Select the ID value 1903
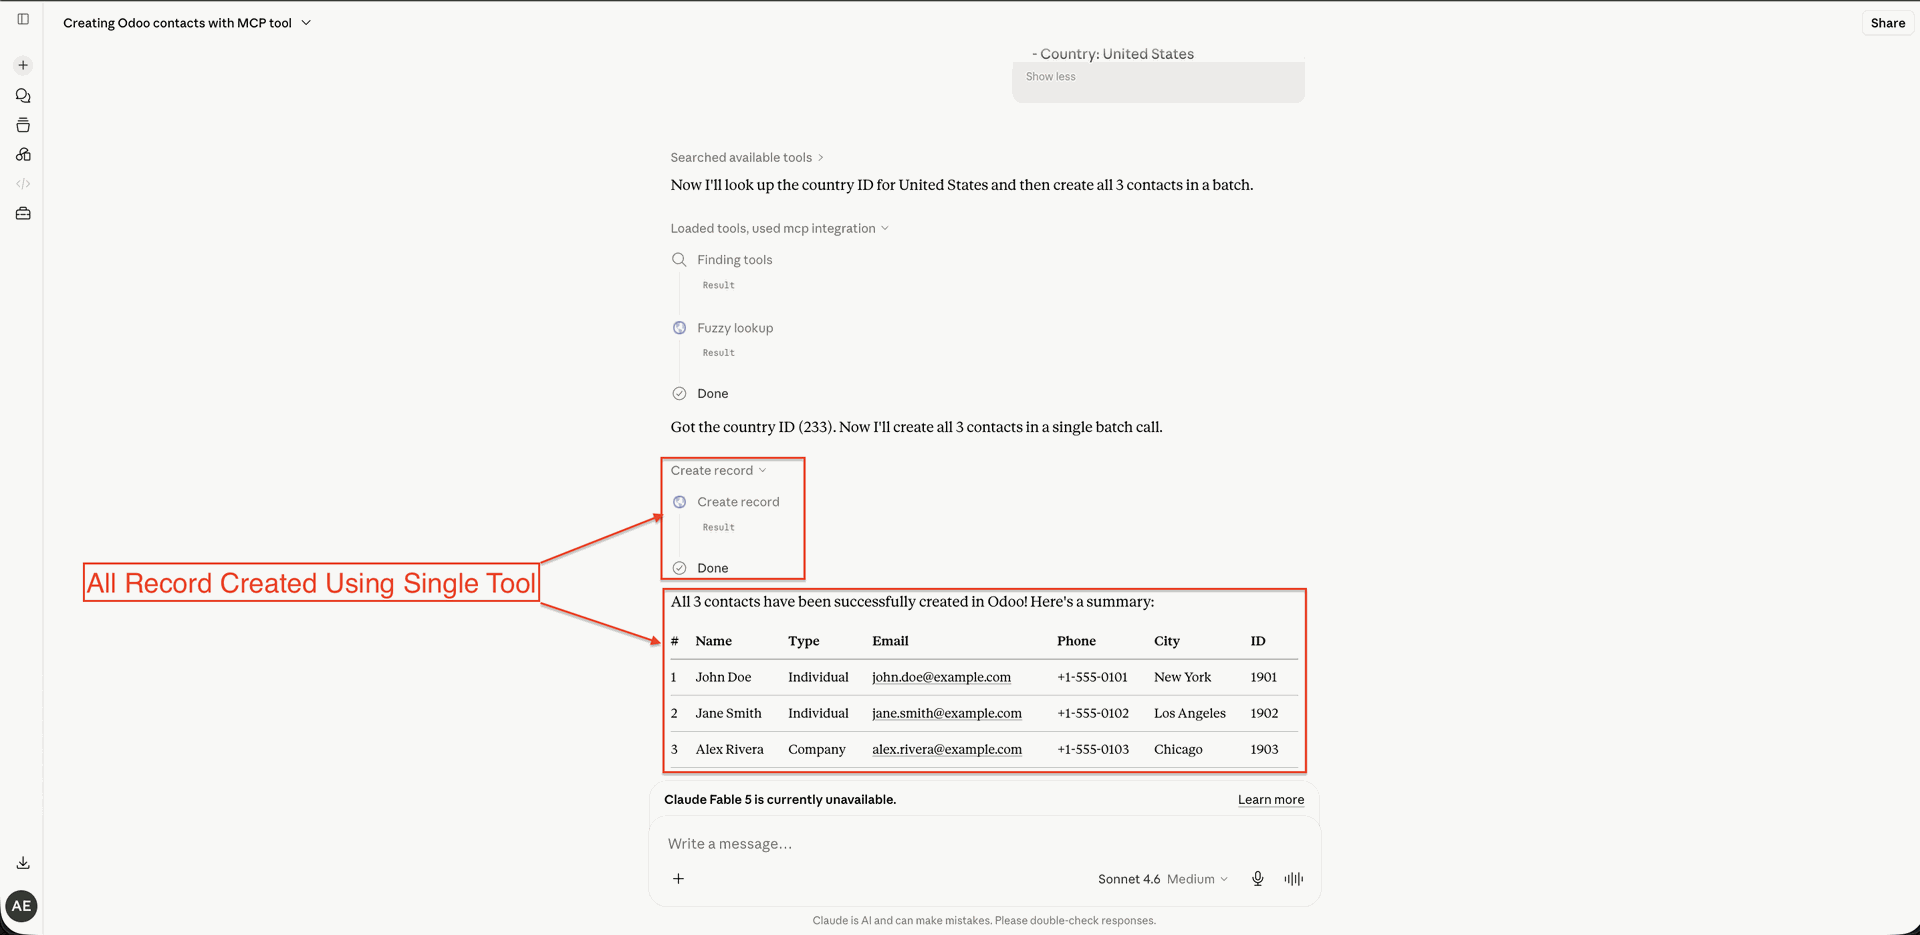This screenshot has width=1920, height=935. pyautogui.click(x=1264, y=749)
